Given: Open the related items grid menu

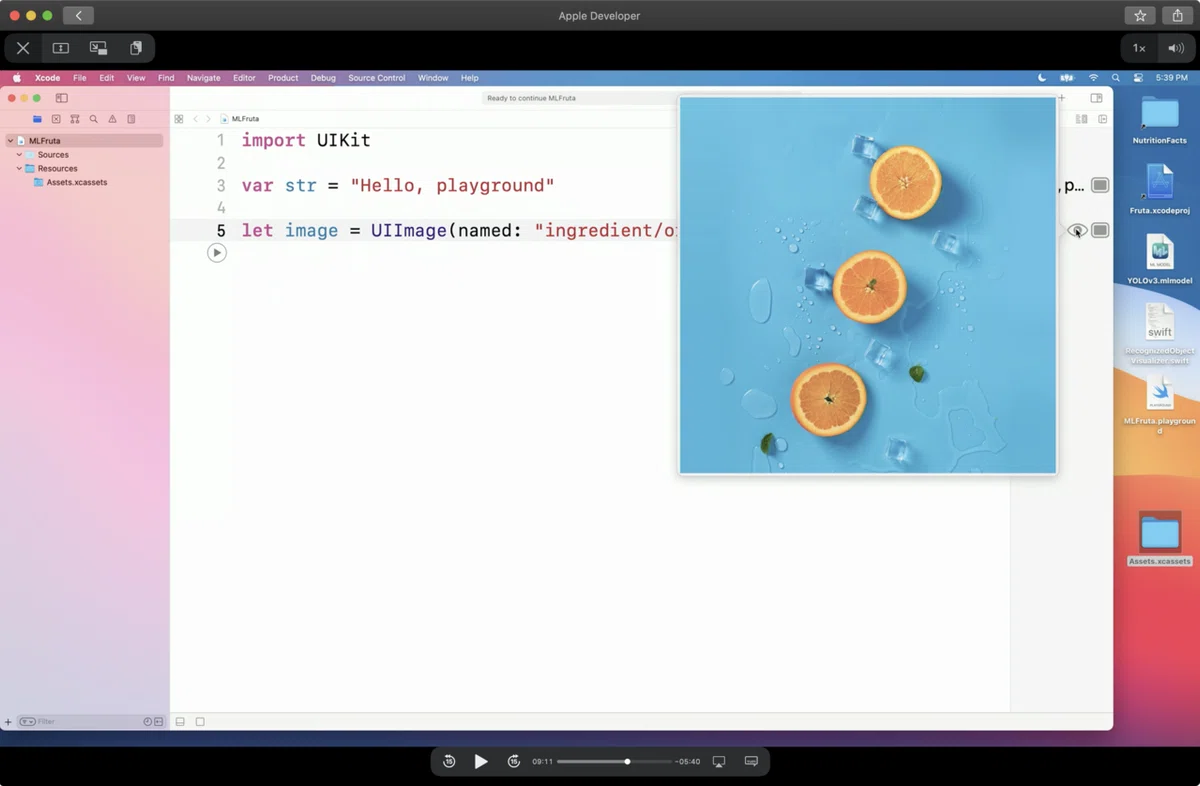Looking at the screenshot, I should (x=179, y=119).
